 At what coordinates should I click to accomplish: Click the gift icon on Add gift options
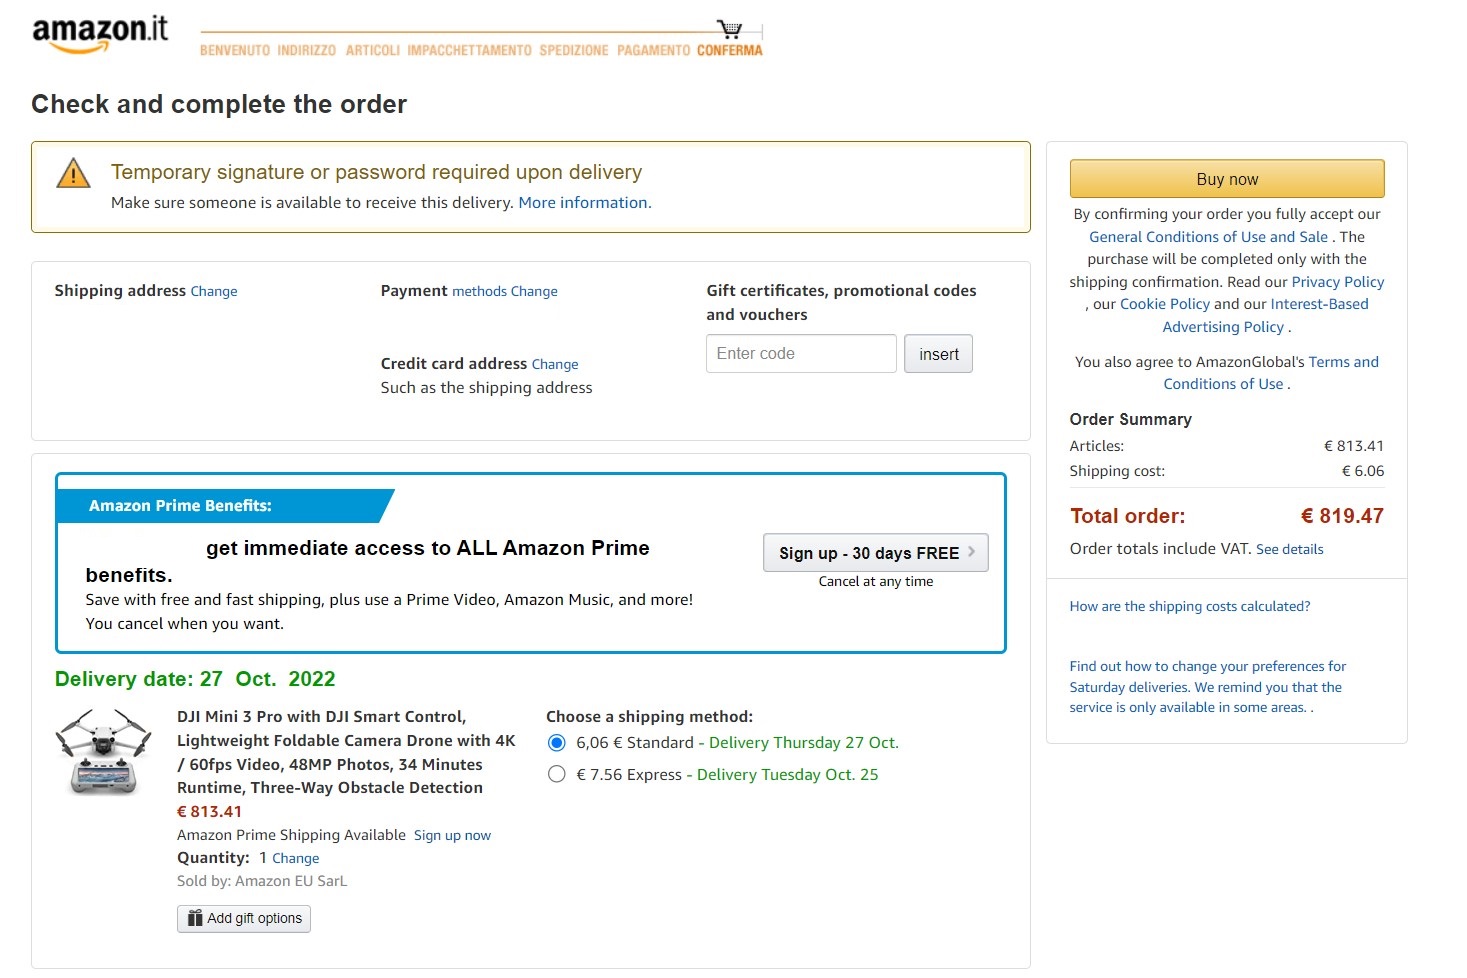[x=195, y=918]
